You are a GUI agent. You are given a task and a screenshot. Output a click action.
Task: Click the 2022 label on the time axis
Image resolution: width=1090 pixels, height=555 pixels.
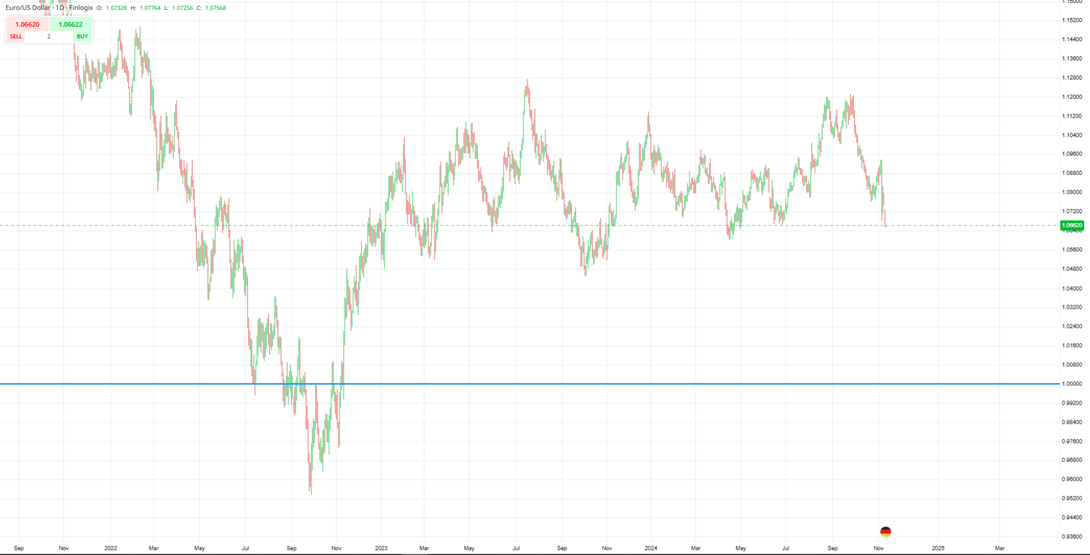click(109, 547)
